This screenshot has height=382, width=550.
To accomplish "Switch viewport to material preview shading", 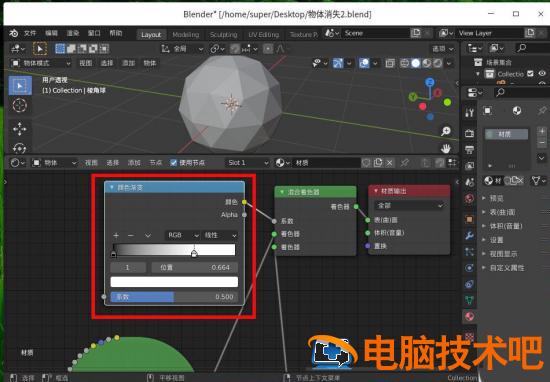I will 427,63.
